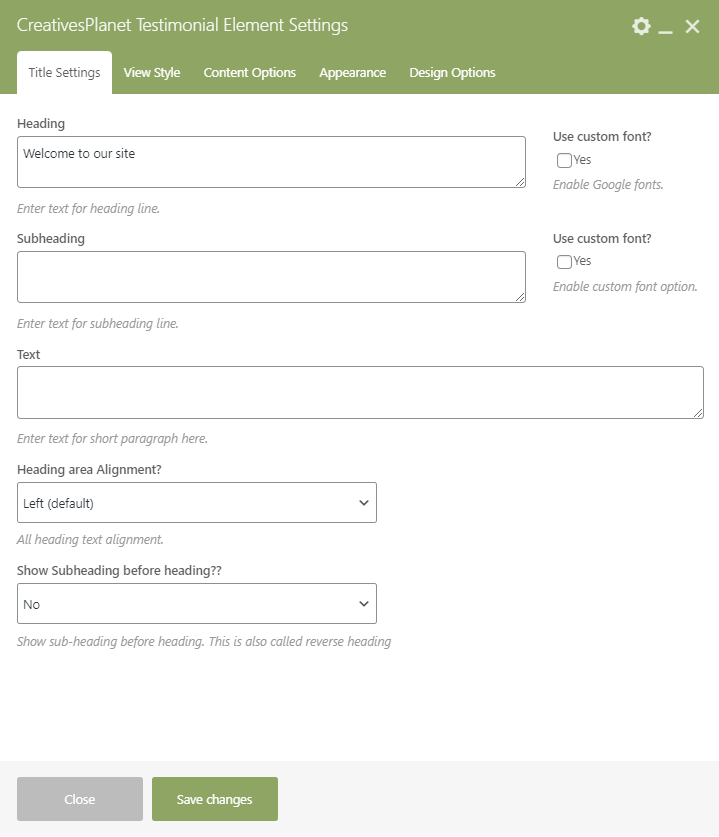This screenshot has height=837, width=719.
Task: Grab the Heading textarea resize handle
Action: (x=520, y=182)
